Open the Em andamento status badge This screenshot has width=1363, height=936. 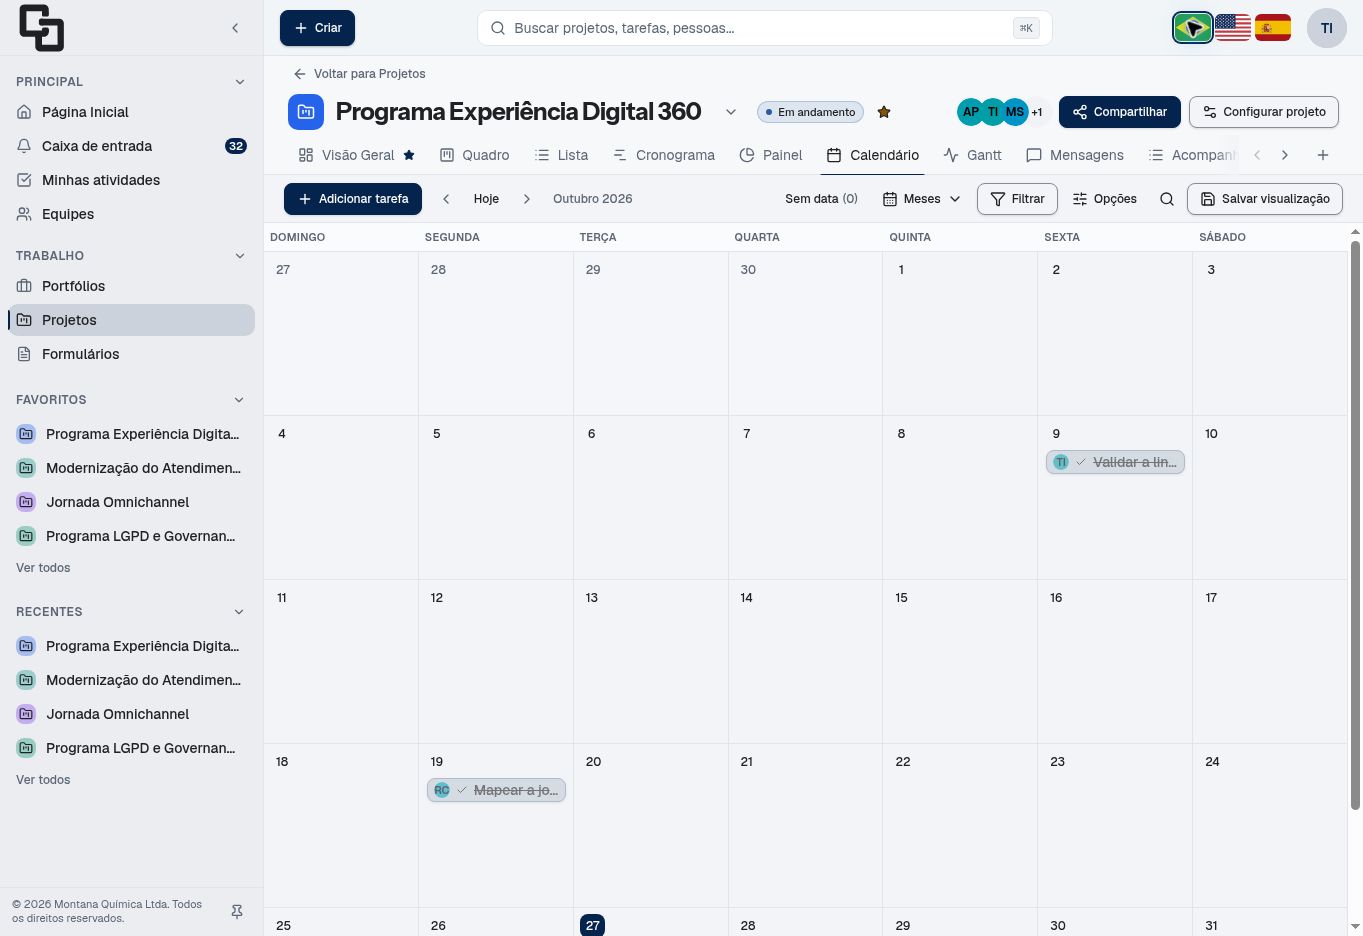tap(810, 112)
